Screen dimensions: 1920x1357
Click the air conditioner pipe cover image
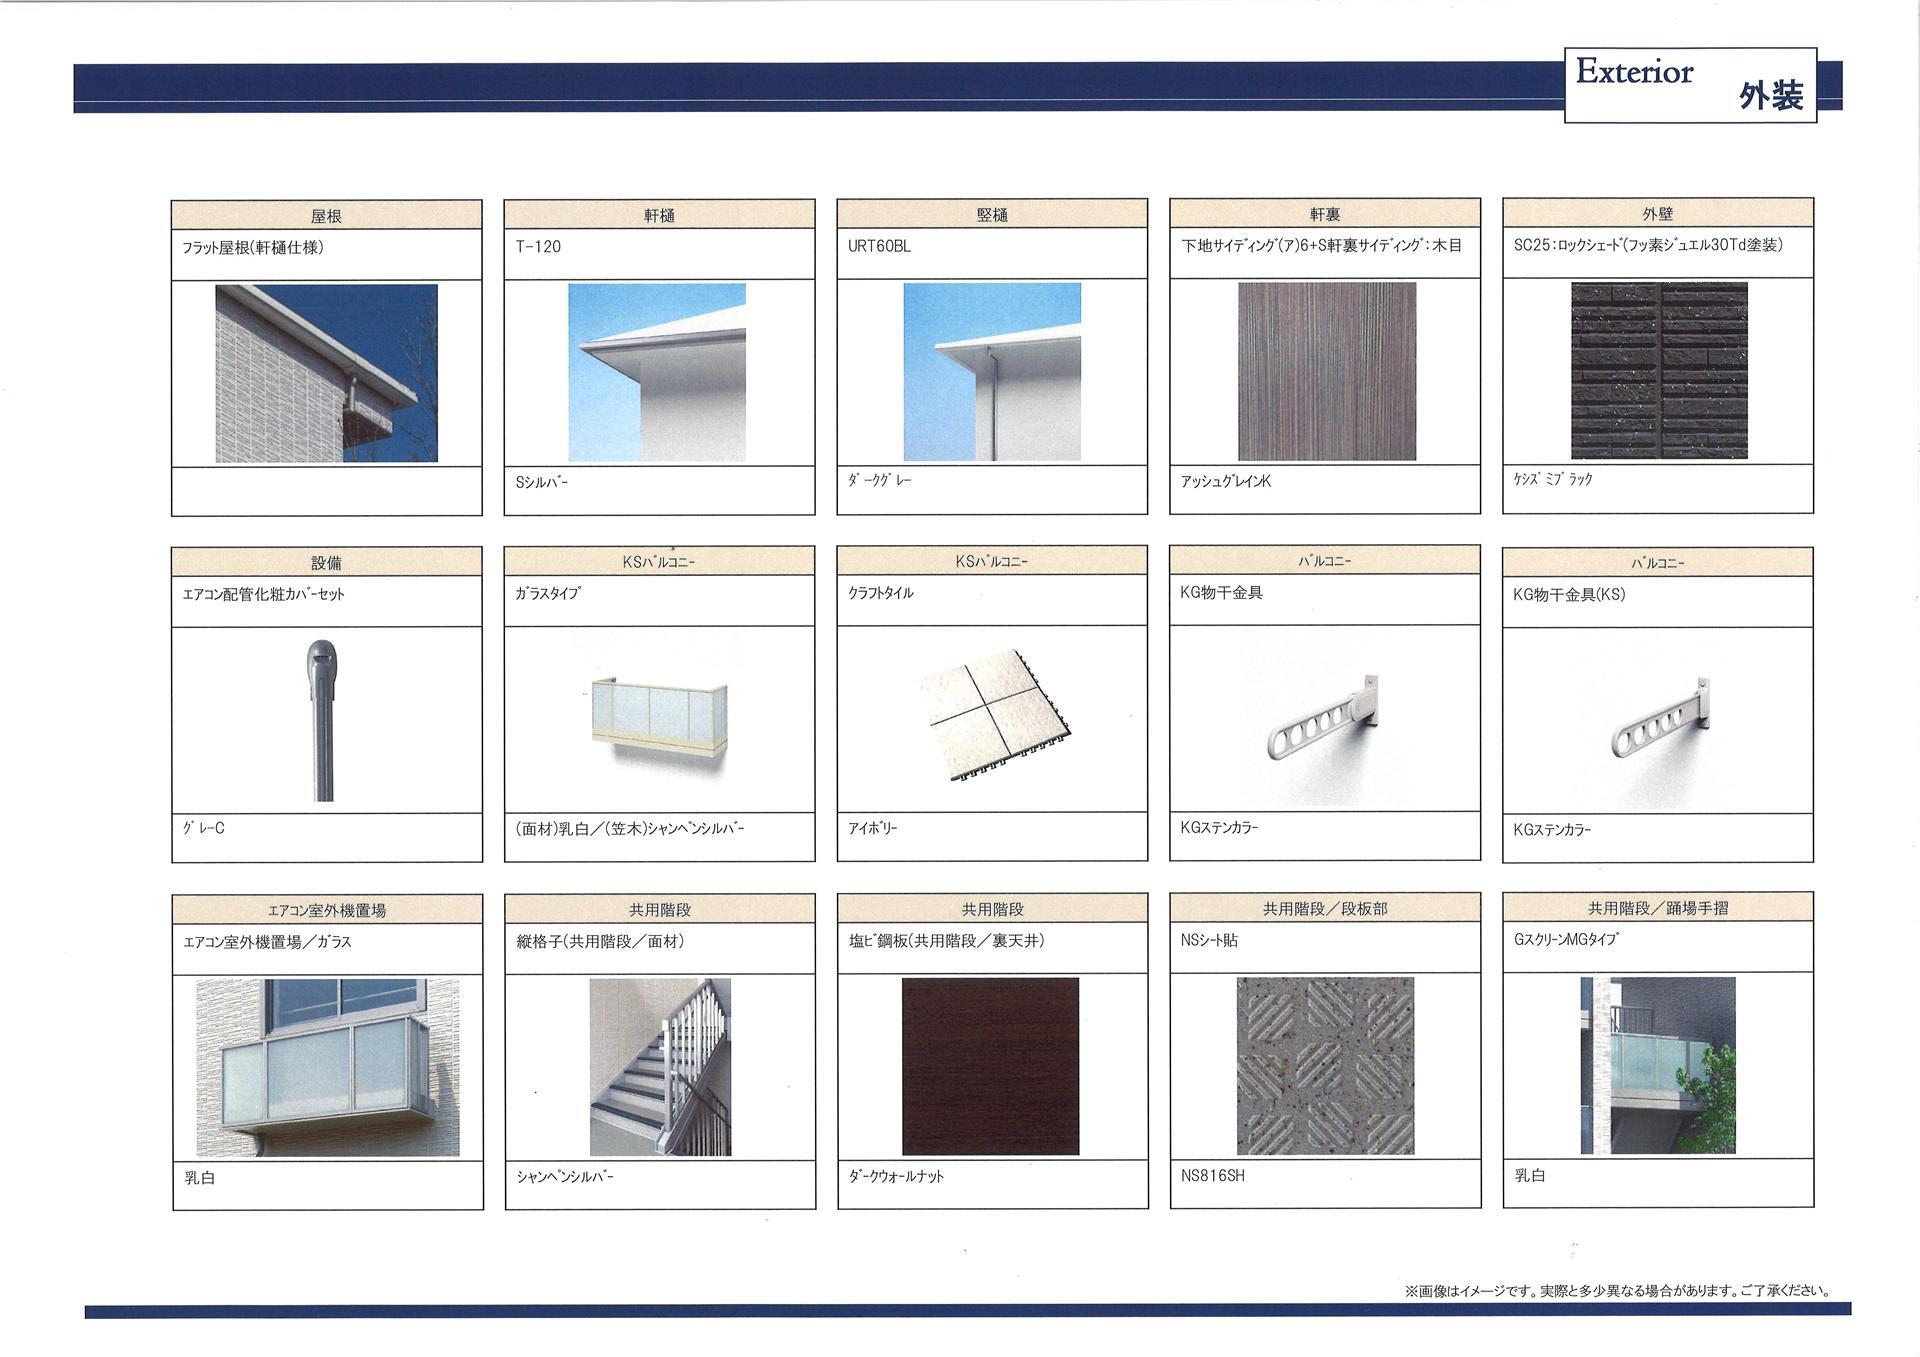[322, 719]
